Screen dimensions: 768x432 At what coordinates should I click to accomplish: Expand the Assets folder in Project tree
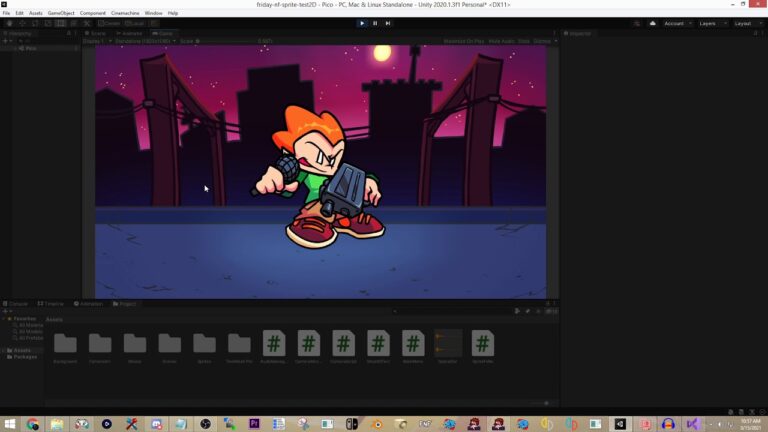click(x=4, y=351)
